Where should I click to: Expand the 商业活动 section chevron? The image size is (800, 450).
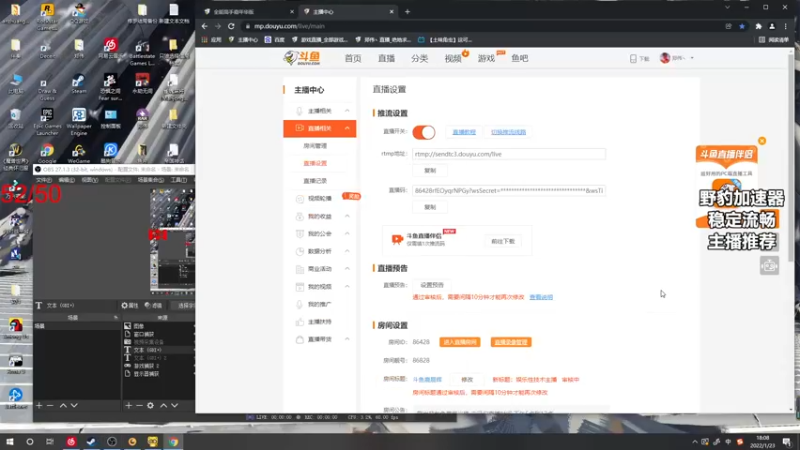347,269
